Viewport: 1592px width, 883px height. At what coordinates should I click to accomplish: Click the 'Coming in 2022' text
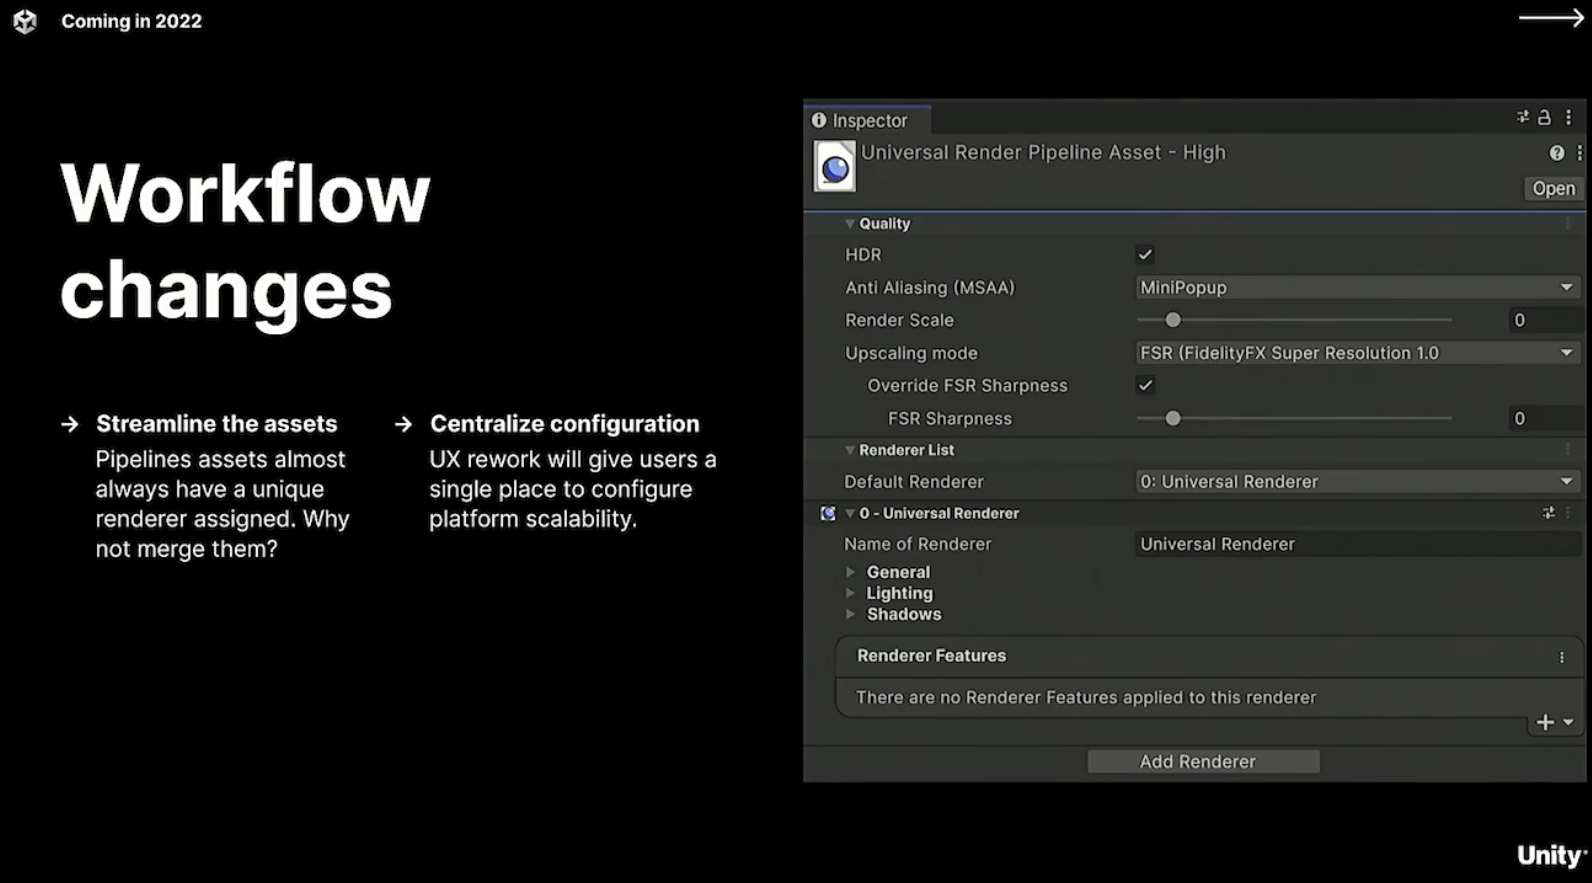131,21
